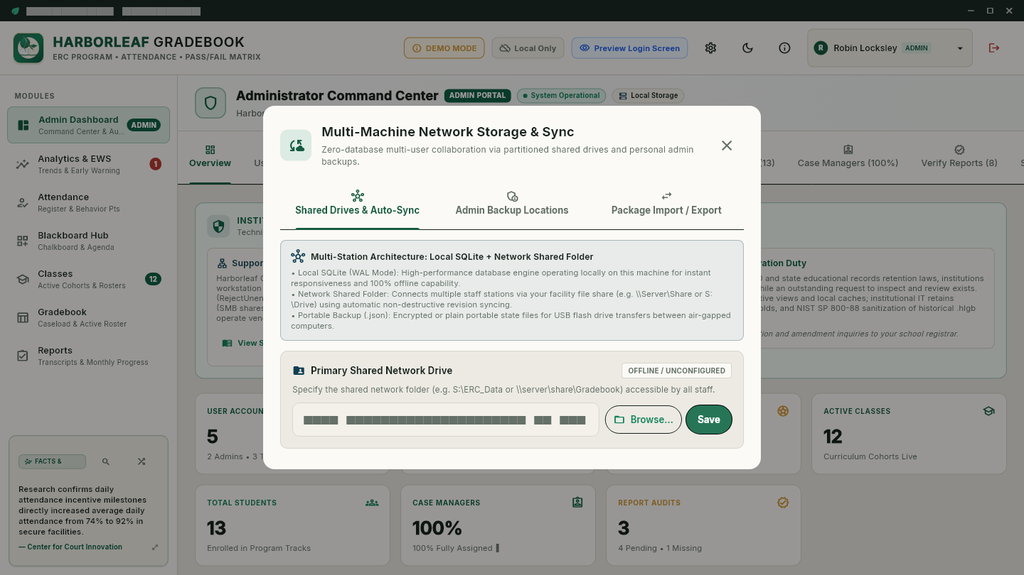Click the Offline / Unconfigured status badge
Image resolution: width=1024 pixels, height=575 pixels.
click(677, 370)
